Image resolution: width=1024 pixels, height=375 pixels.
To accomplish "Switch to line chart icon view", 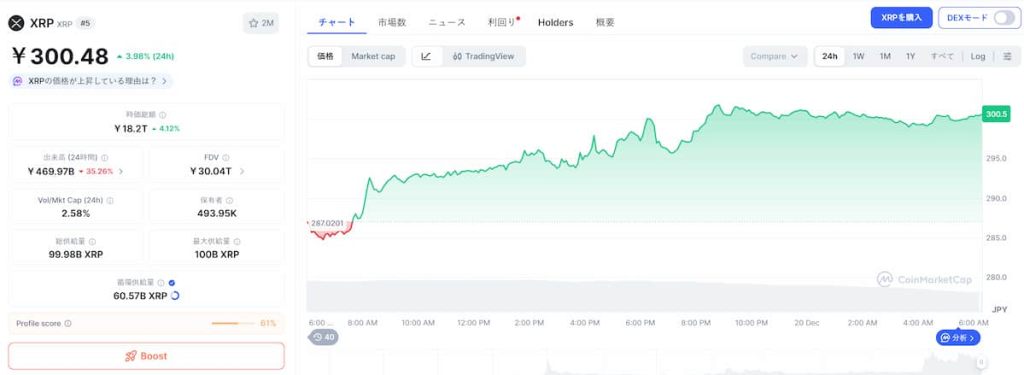I will pos(426,56).
